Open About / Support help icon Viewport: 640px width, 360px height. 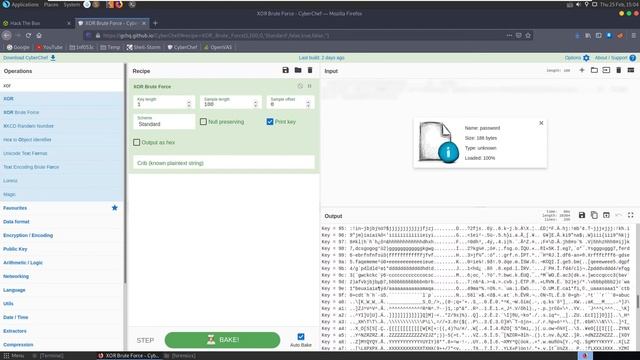coord(633,58)
